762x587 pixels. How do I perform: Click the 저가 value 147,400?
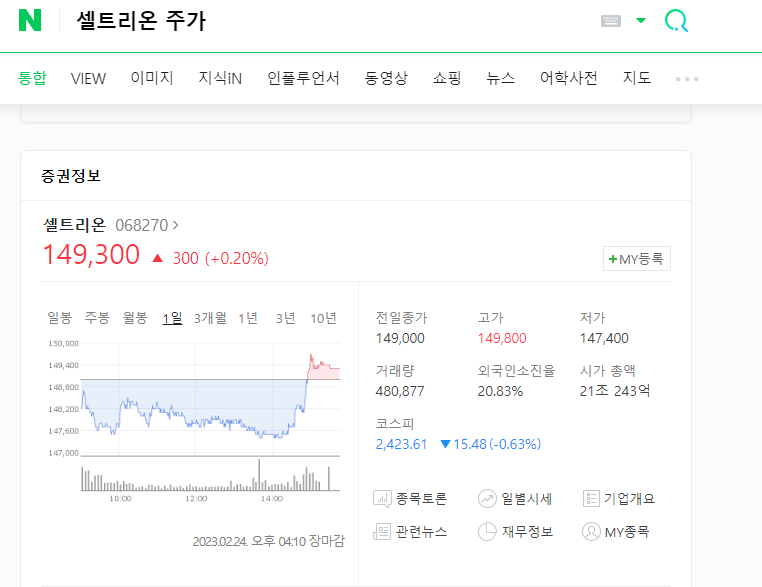(x=604, y=338)
